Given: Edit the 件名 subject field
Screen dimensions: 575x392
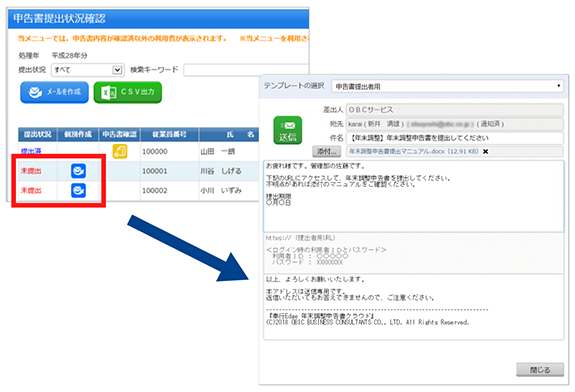Looking at the screenshot, I should tap(455, 138).
